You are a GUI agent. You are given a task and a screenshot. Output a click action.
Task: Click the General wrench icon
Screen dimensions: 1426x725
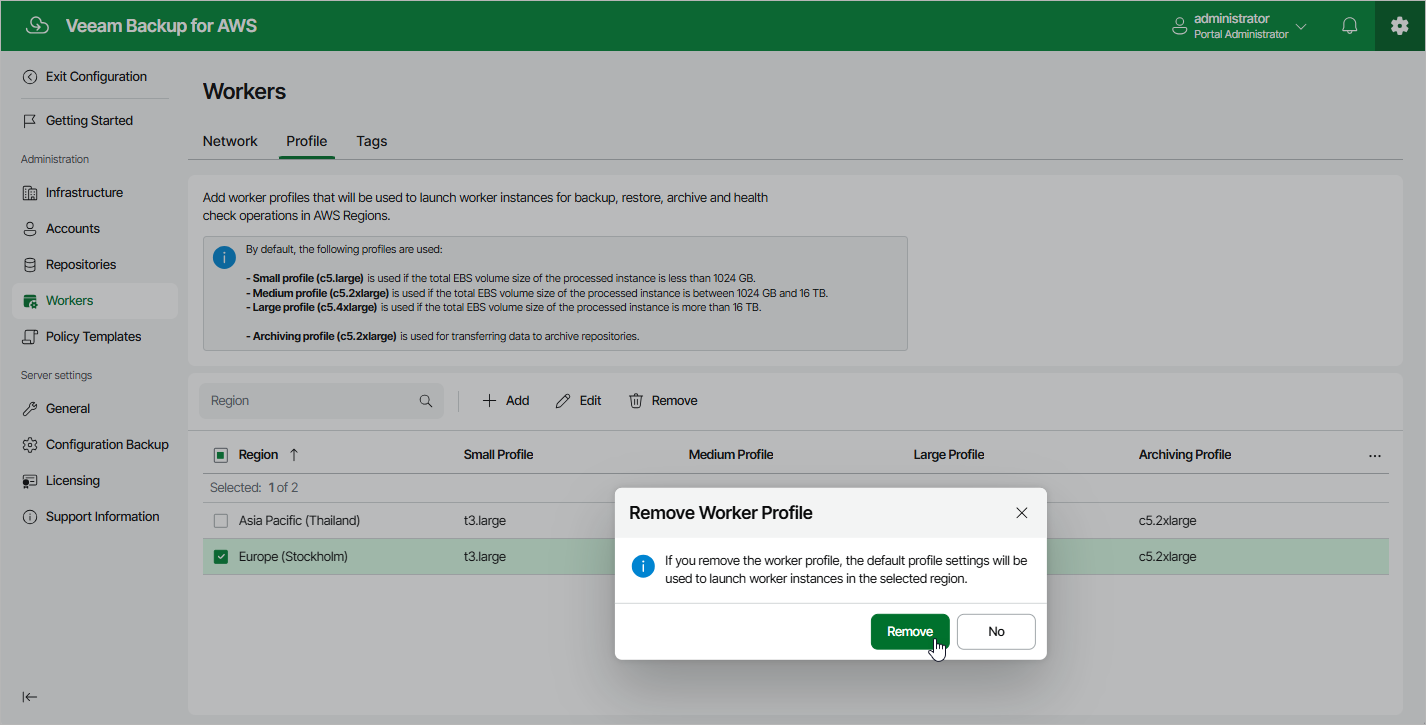click(30, 409)
